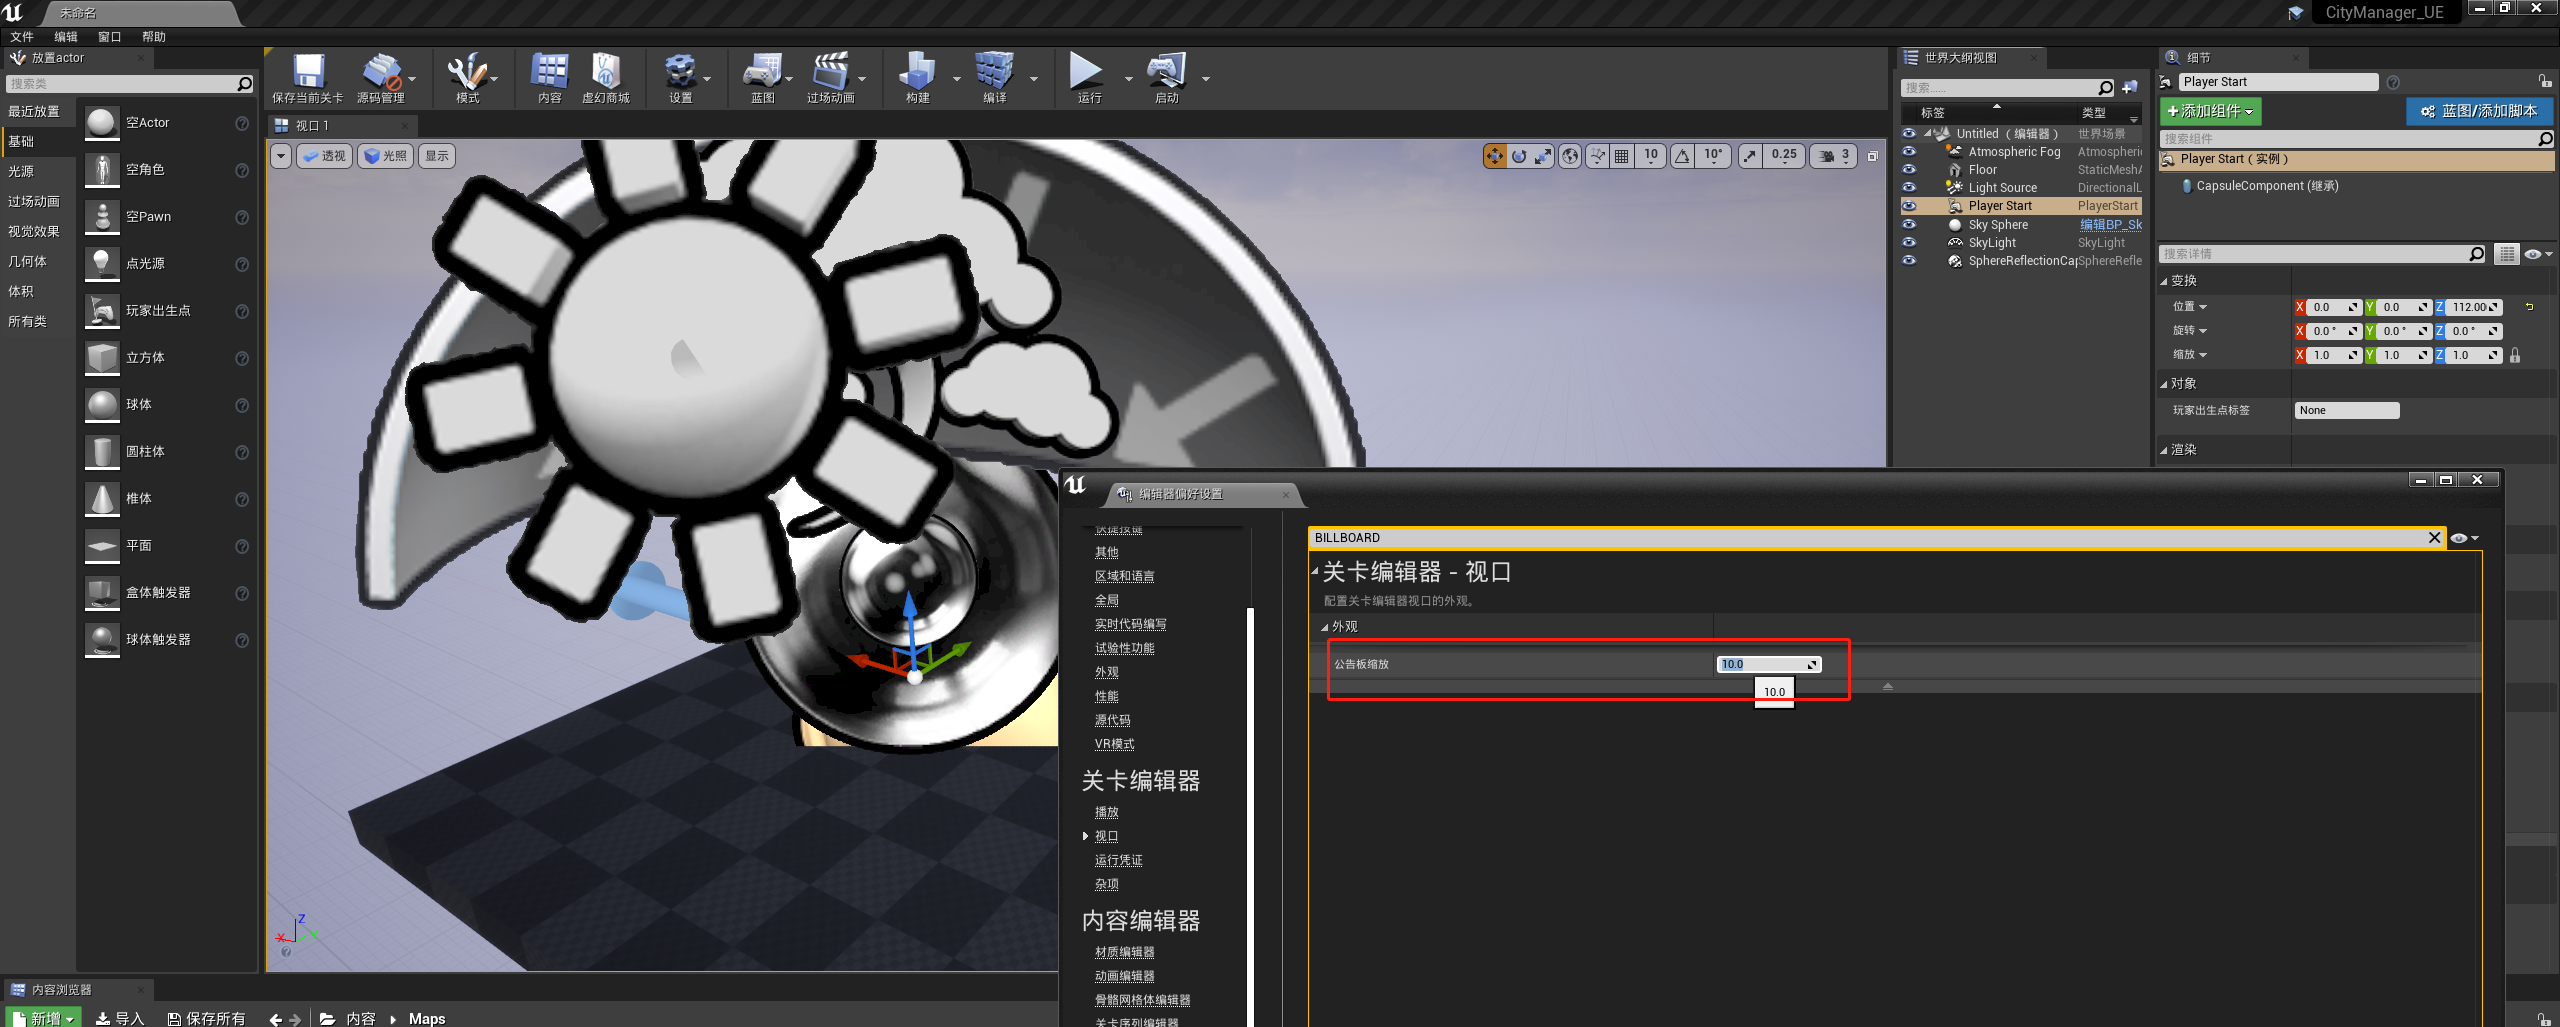Select the rotate gizmo mode in viewport
Viewport: 2560px width, 1027px height.
[x=1519, y=156]
